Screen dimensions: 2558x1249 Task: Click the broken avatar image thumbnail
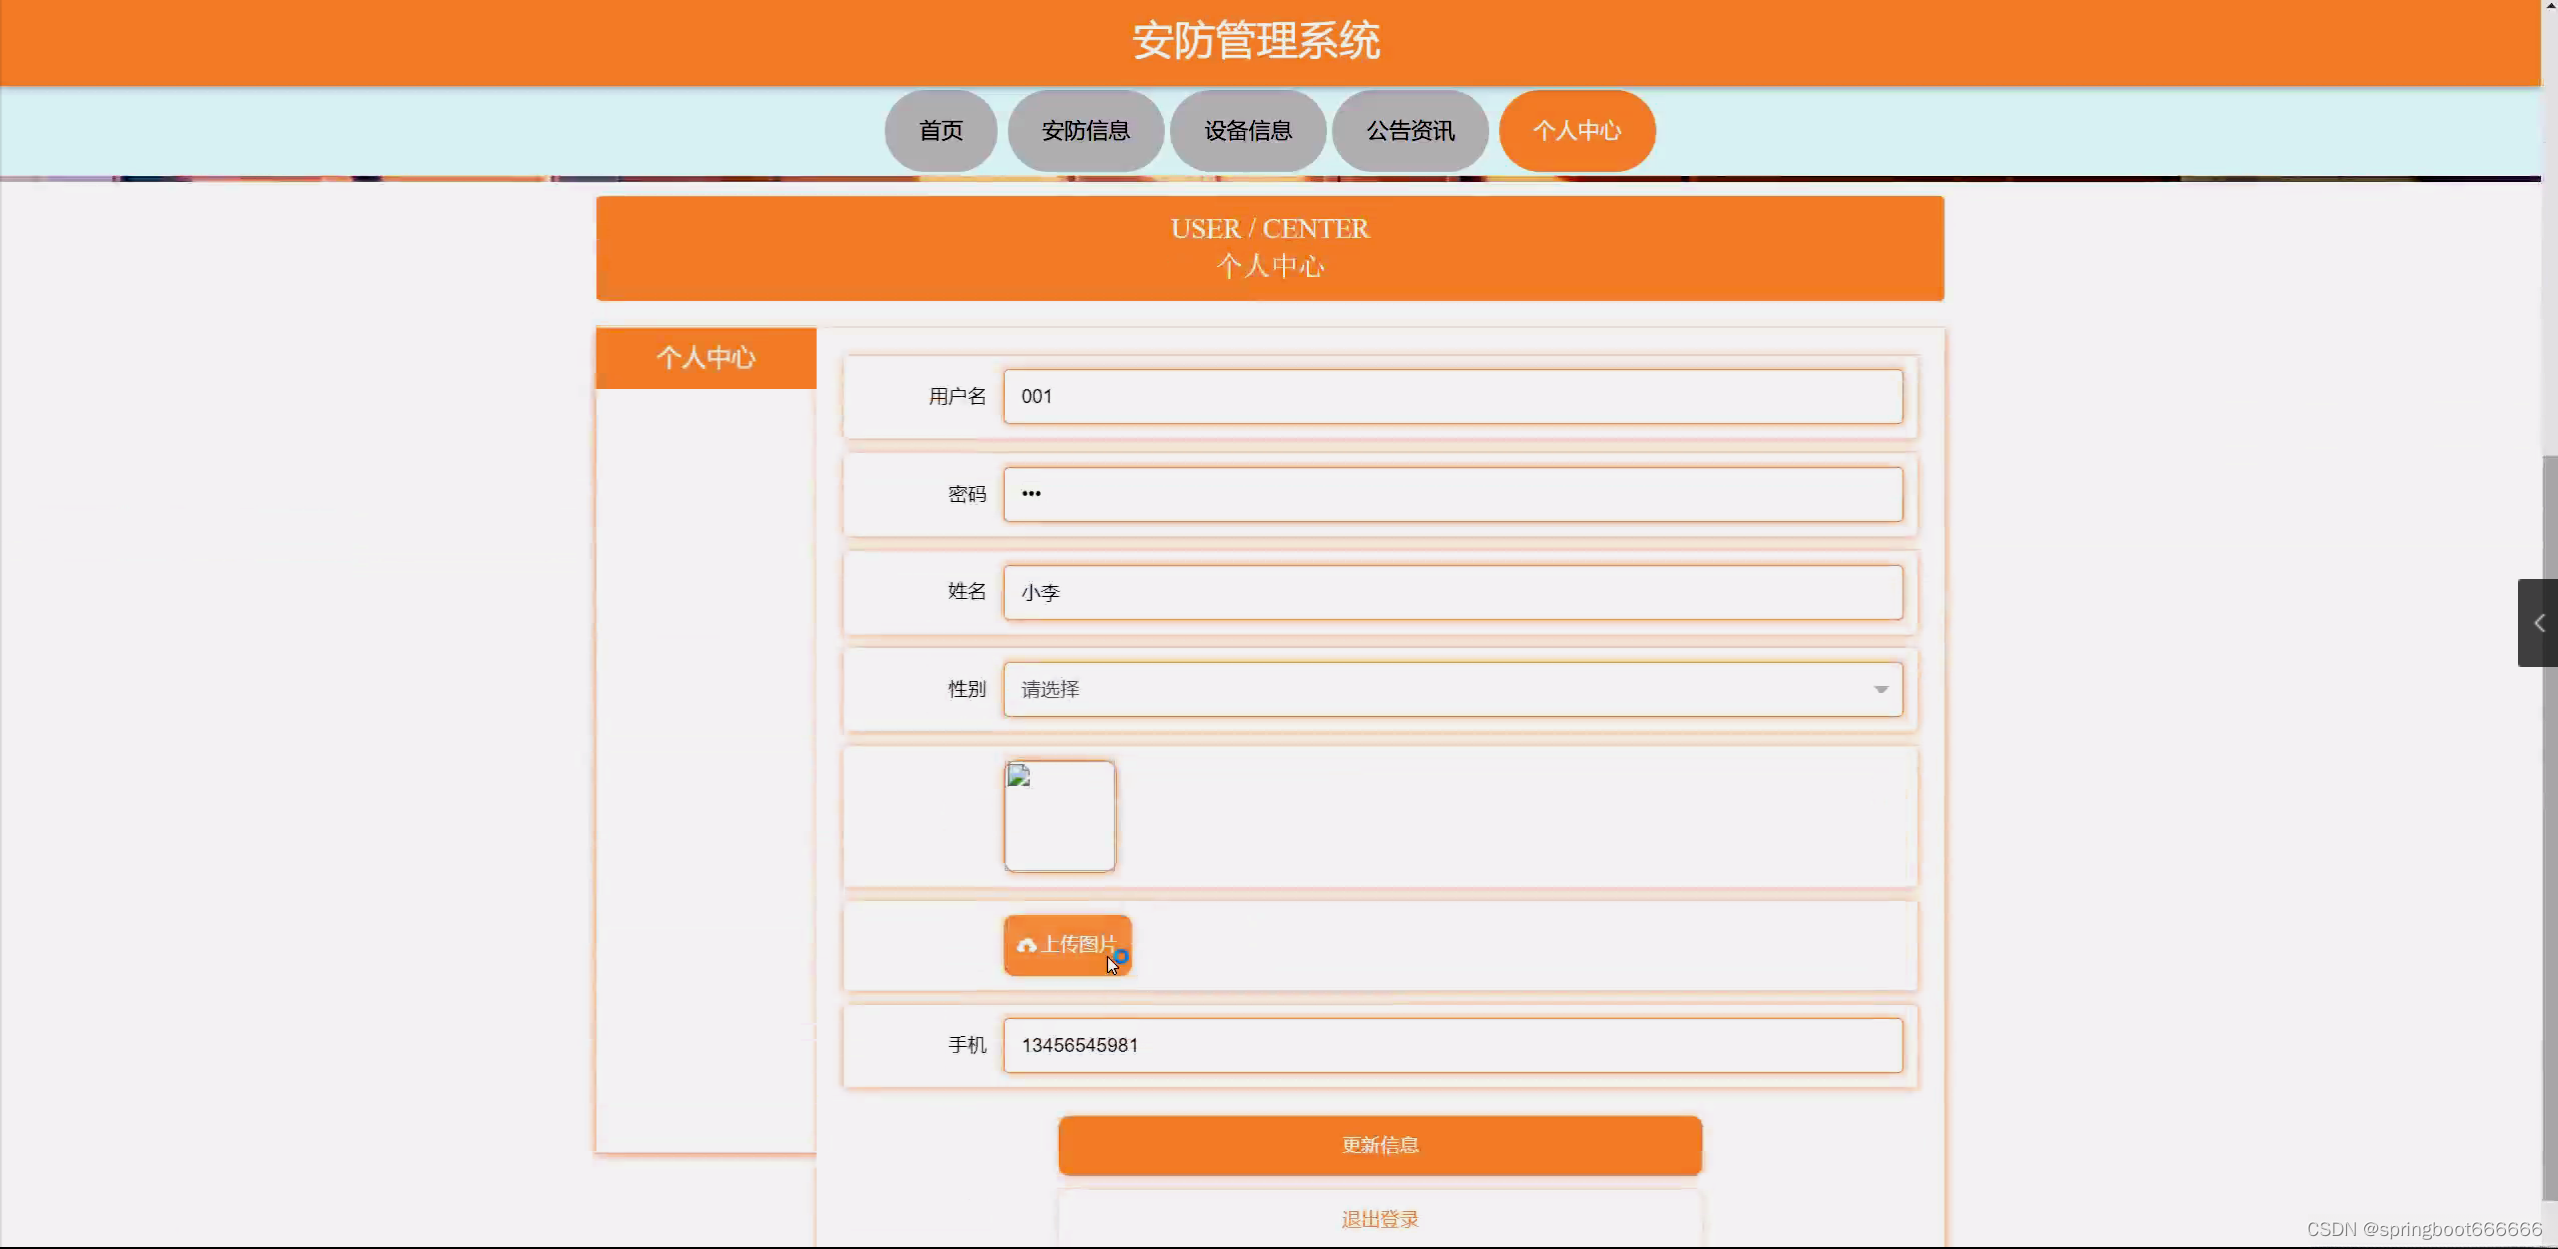coord(1059,816)
